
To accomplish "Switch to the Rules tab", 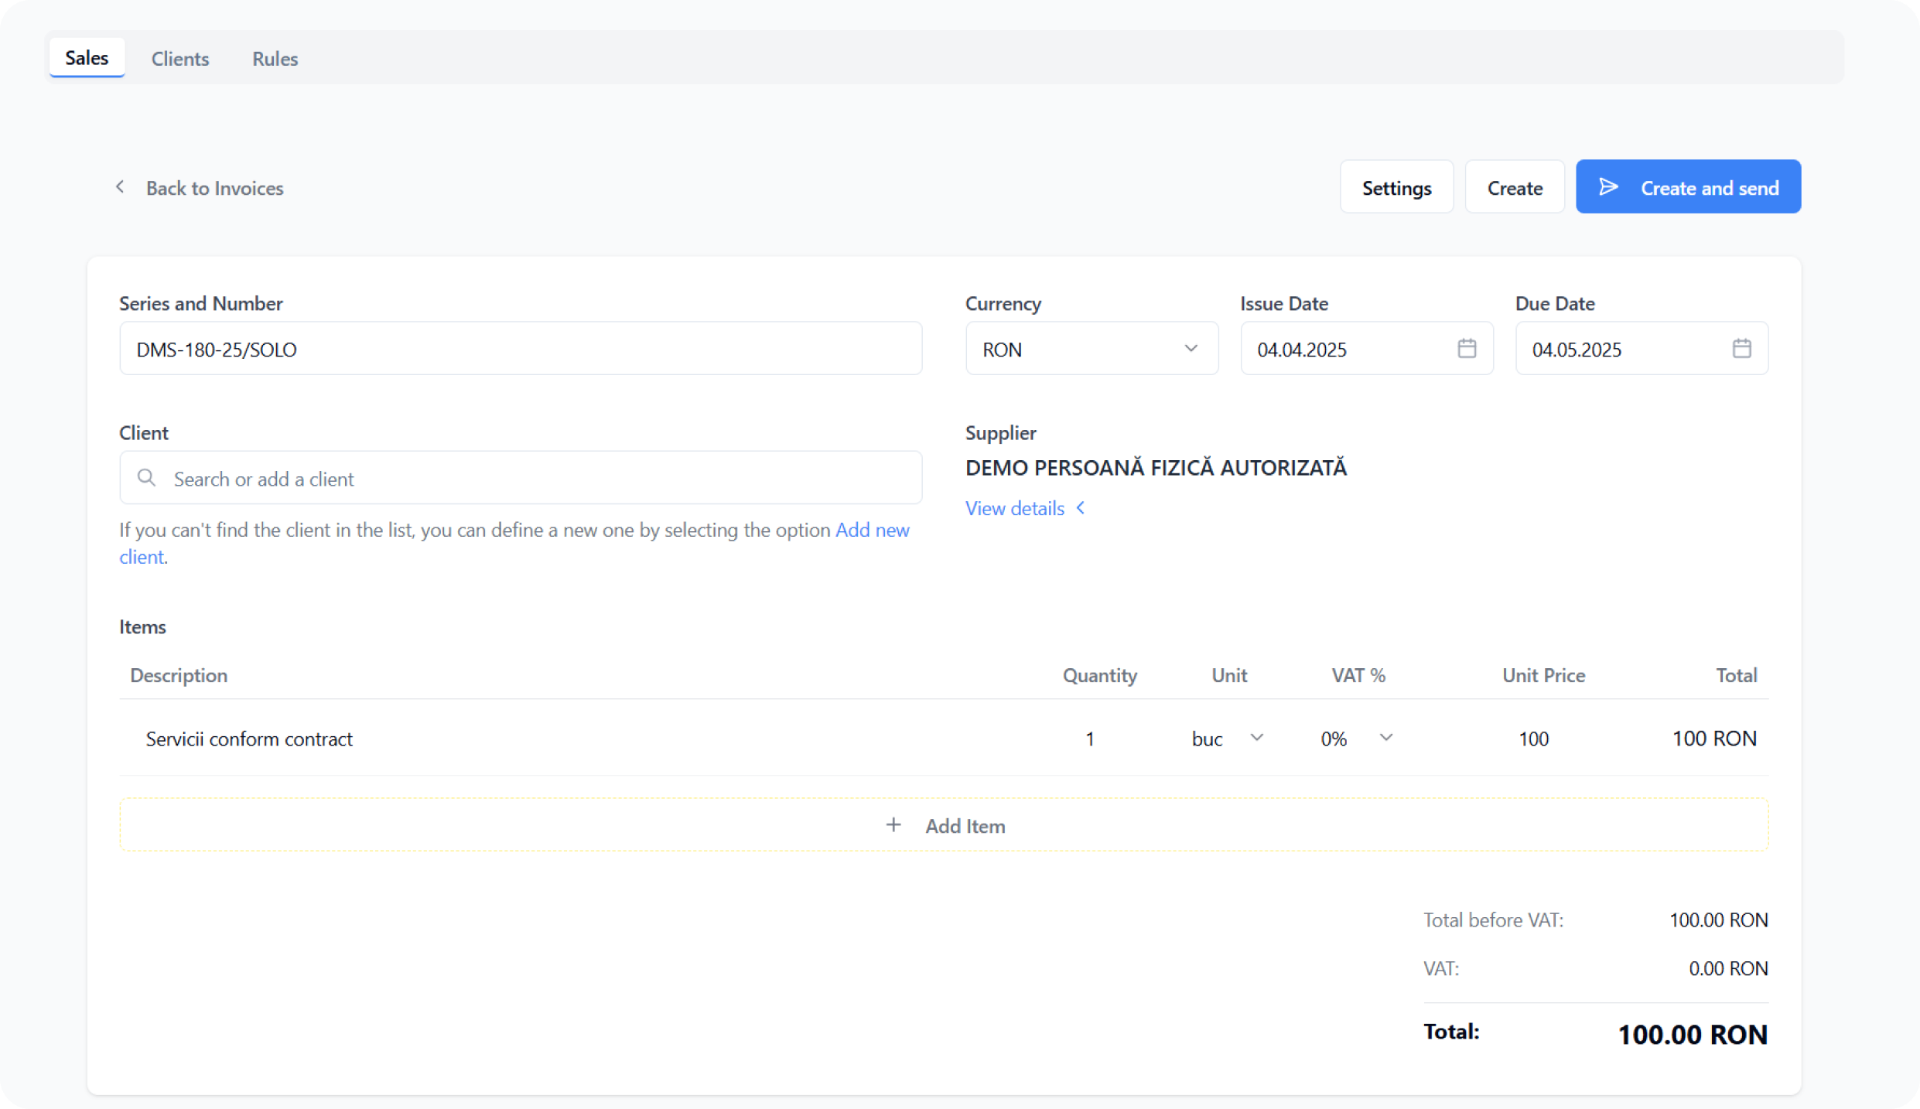I will point(275,59).
